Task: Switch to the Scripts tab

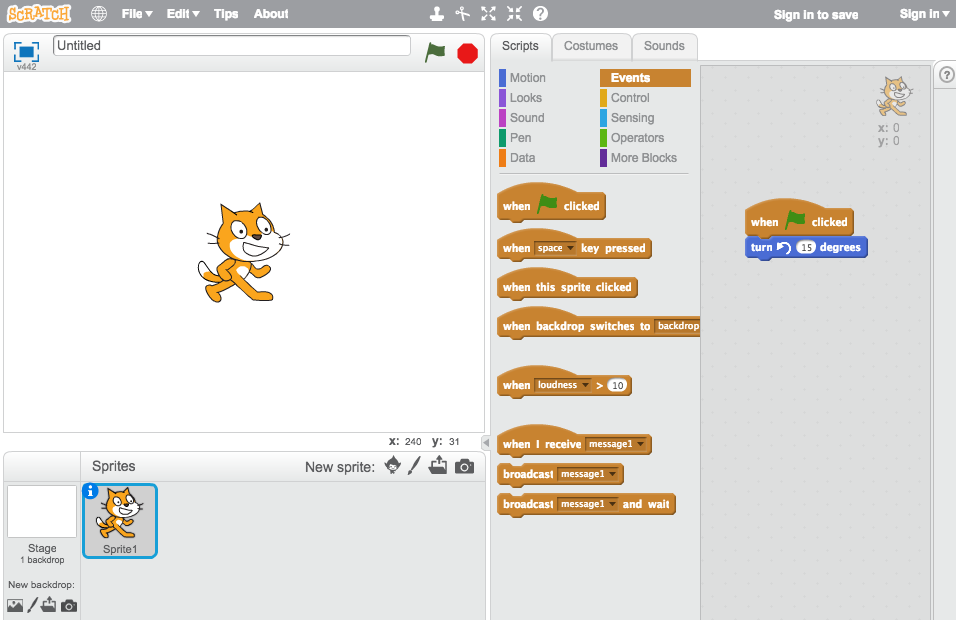Action: click(x=520, y=46)
